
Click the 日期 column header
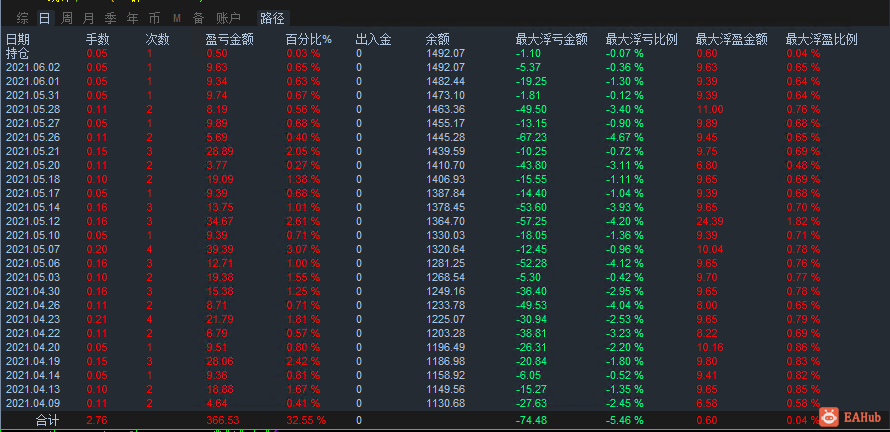18,39
